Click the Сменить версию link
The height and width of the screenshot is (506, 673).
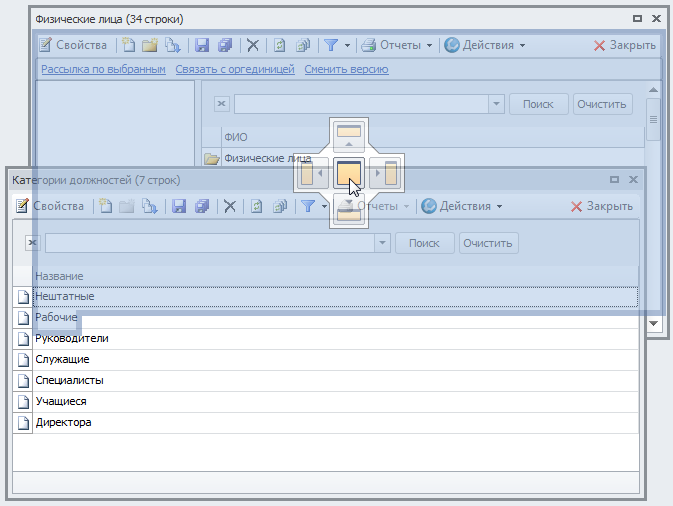coord(346,70)
